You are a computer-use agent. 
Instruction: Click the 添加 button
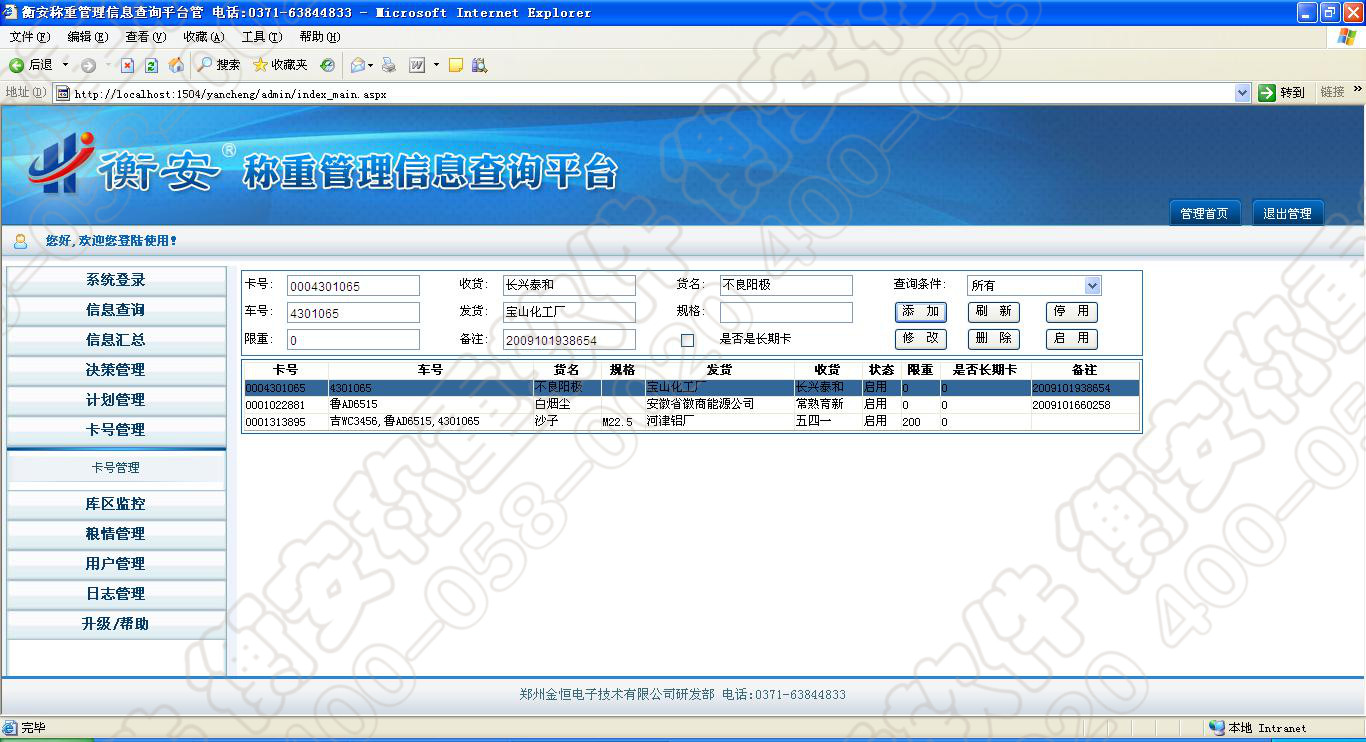[x=920, y=312]
